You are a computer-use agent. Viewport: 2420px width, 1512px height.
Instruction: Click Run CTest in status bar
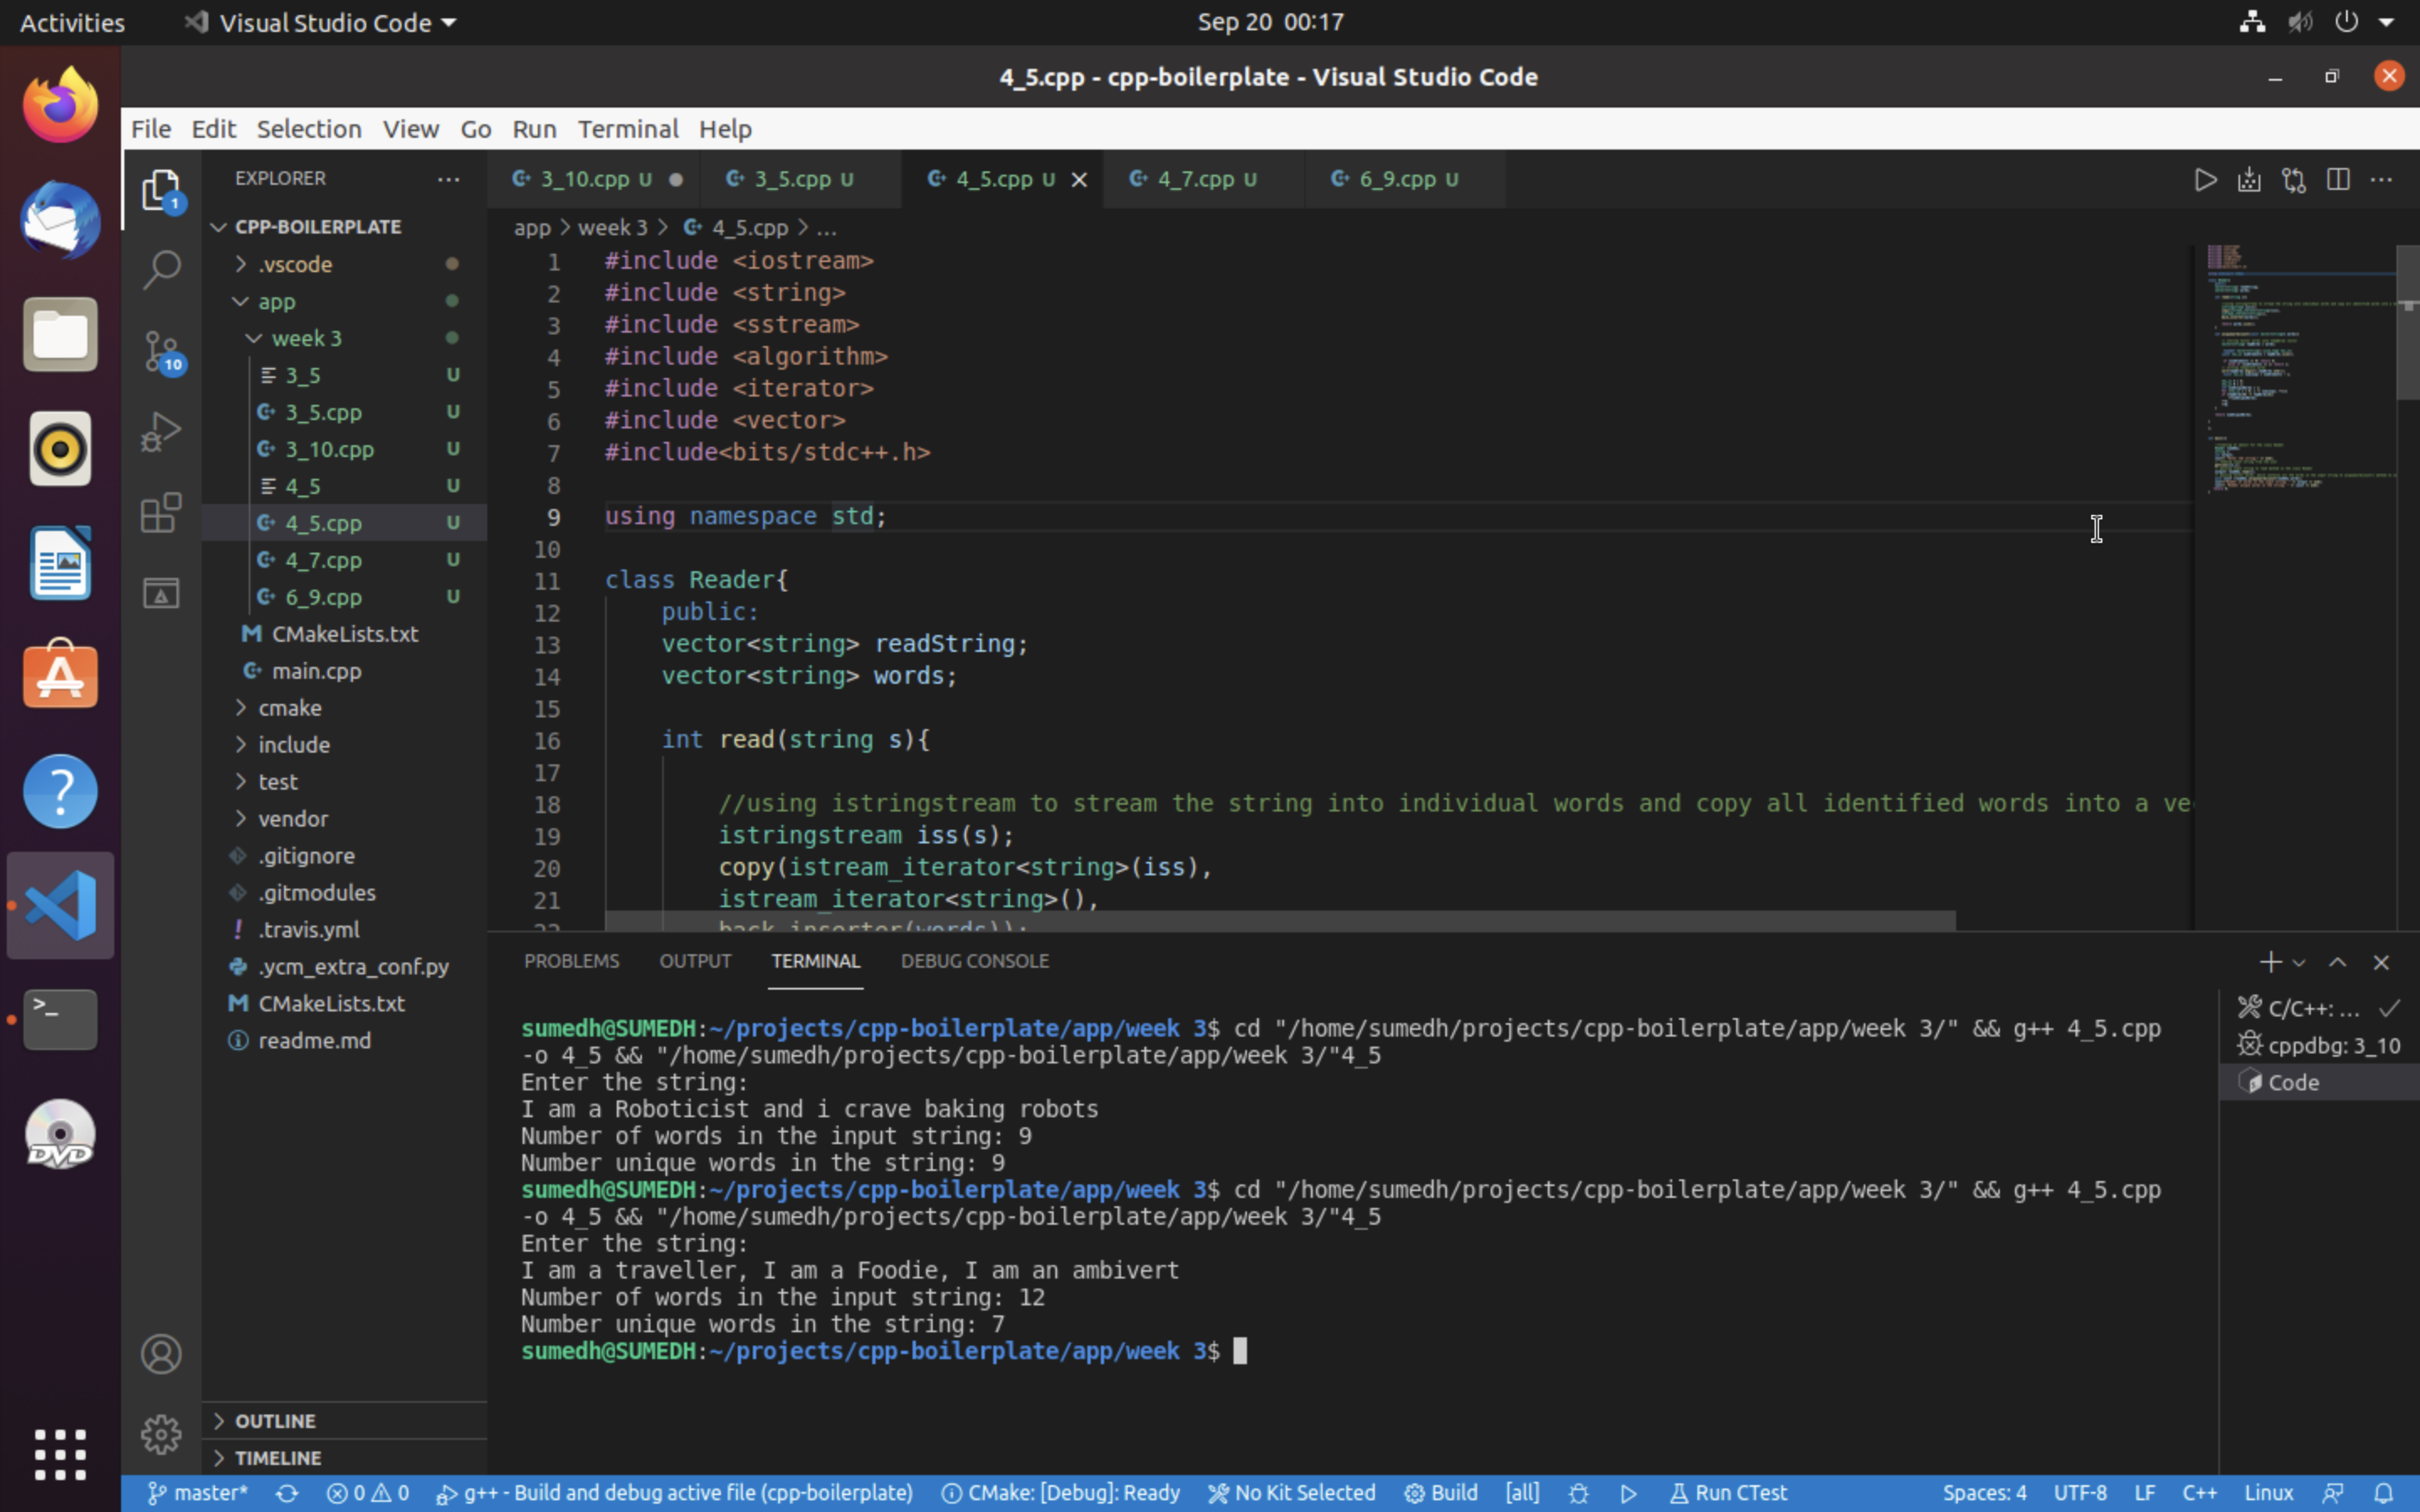1728,1493
